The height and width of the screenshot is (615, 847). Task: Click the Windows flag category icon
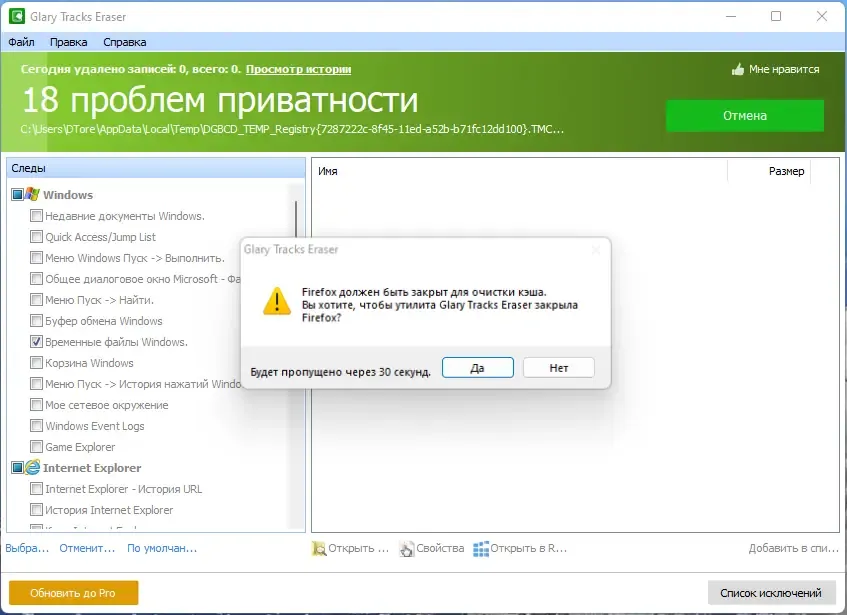click(32, 194)
